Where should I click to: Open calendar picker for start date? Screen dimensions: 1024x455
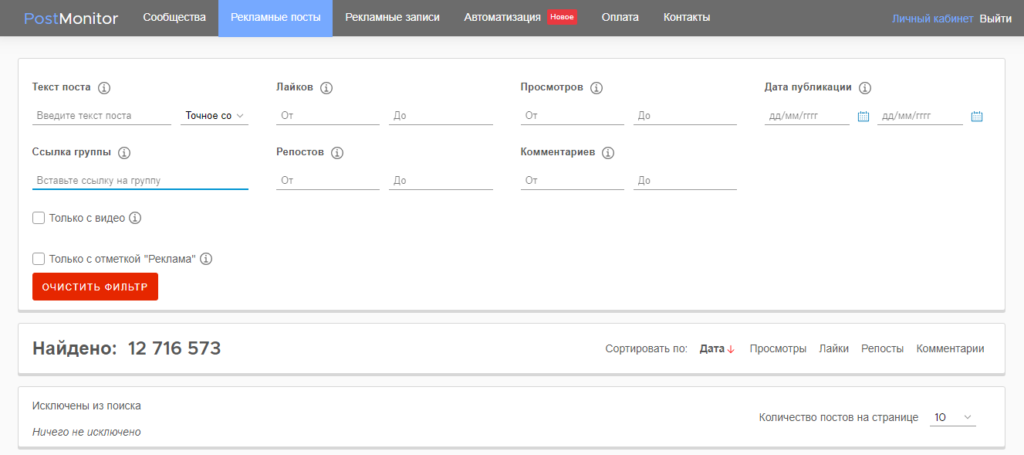coord(863,116)
